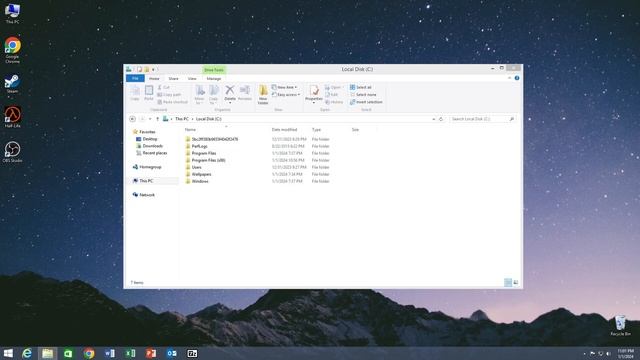Screen dimensions: 640x360
Task: Open Properties from the ribbon
Action: [x=314, y=92]
